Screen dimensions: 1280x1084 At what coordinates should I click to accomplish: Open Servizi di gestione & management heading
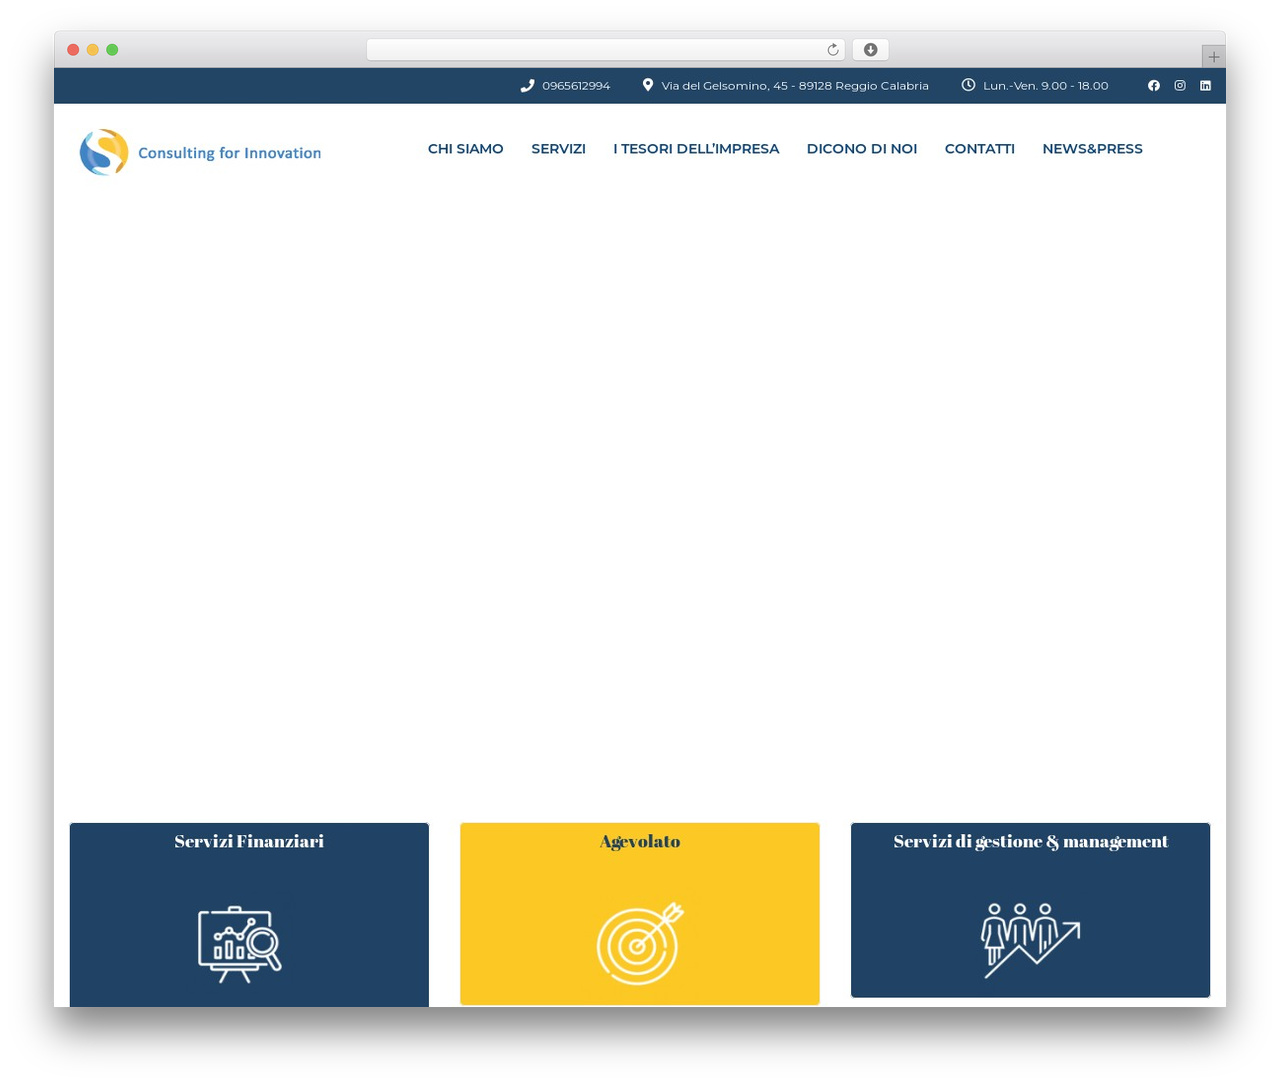point(1031,842)
